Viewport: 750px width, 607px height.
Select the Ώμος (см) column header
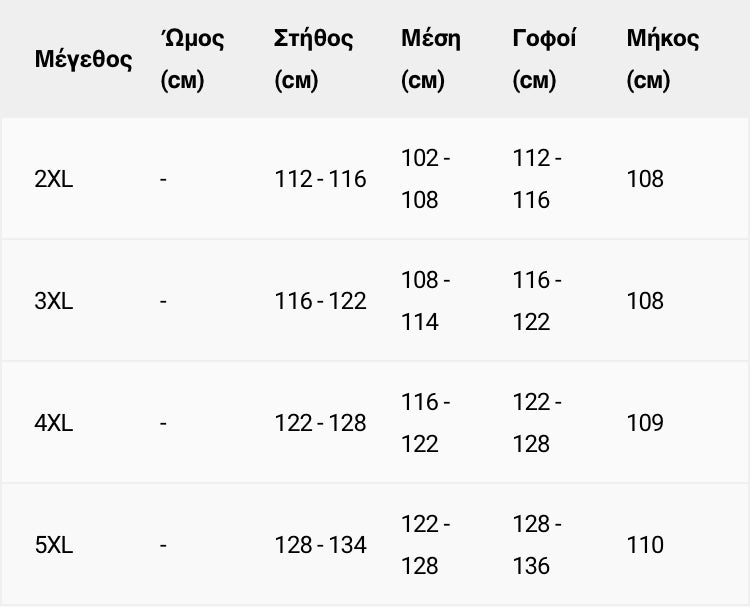(x=192, y=59)
